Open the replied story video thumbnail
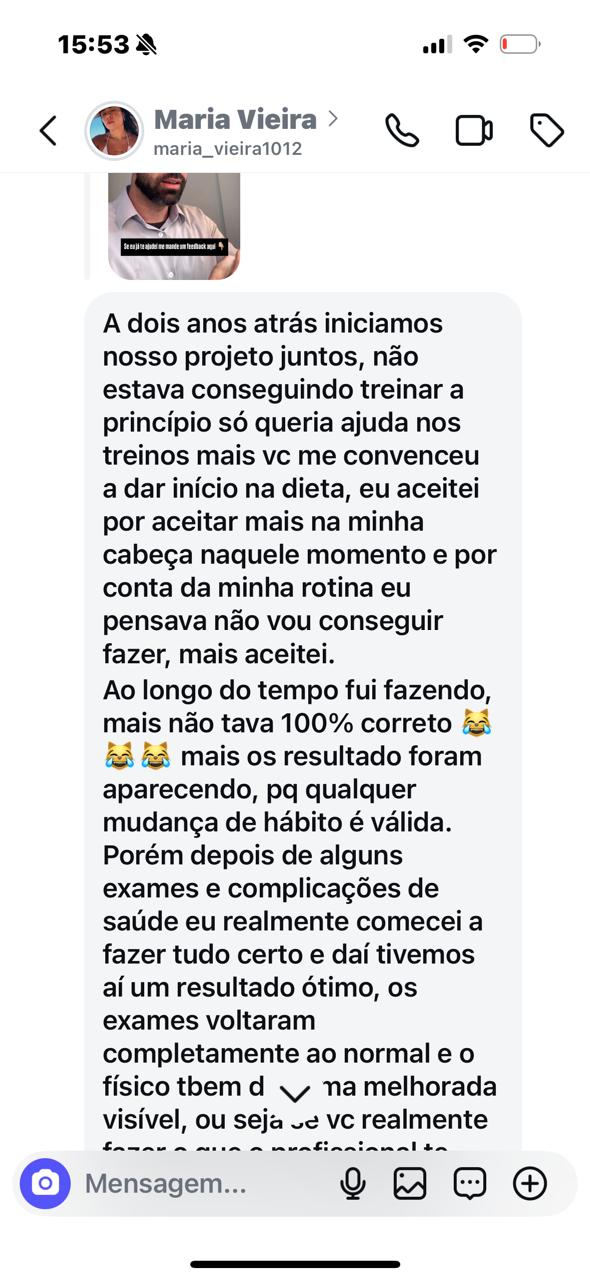The image size is (590, 1280). point(174,226)
